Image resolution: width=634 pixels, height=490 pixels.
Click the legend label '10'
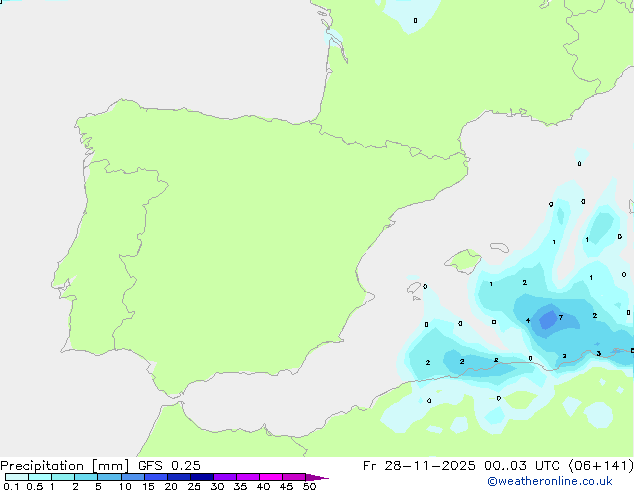click(x=125, y=486)
